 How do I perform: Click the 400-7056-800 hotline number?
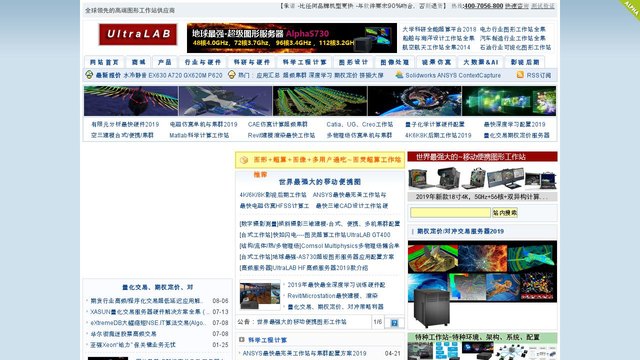pyautogui.click(x=483, y=6)
